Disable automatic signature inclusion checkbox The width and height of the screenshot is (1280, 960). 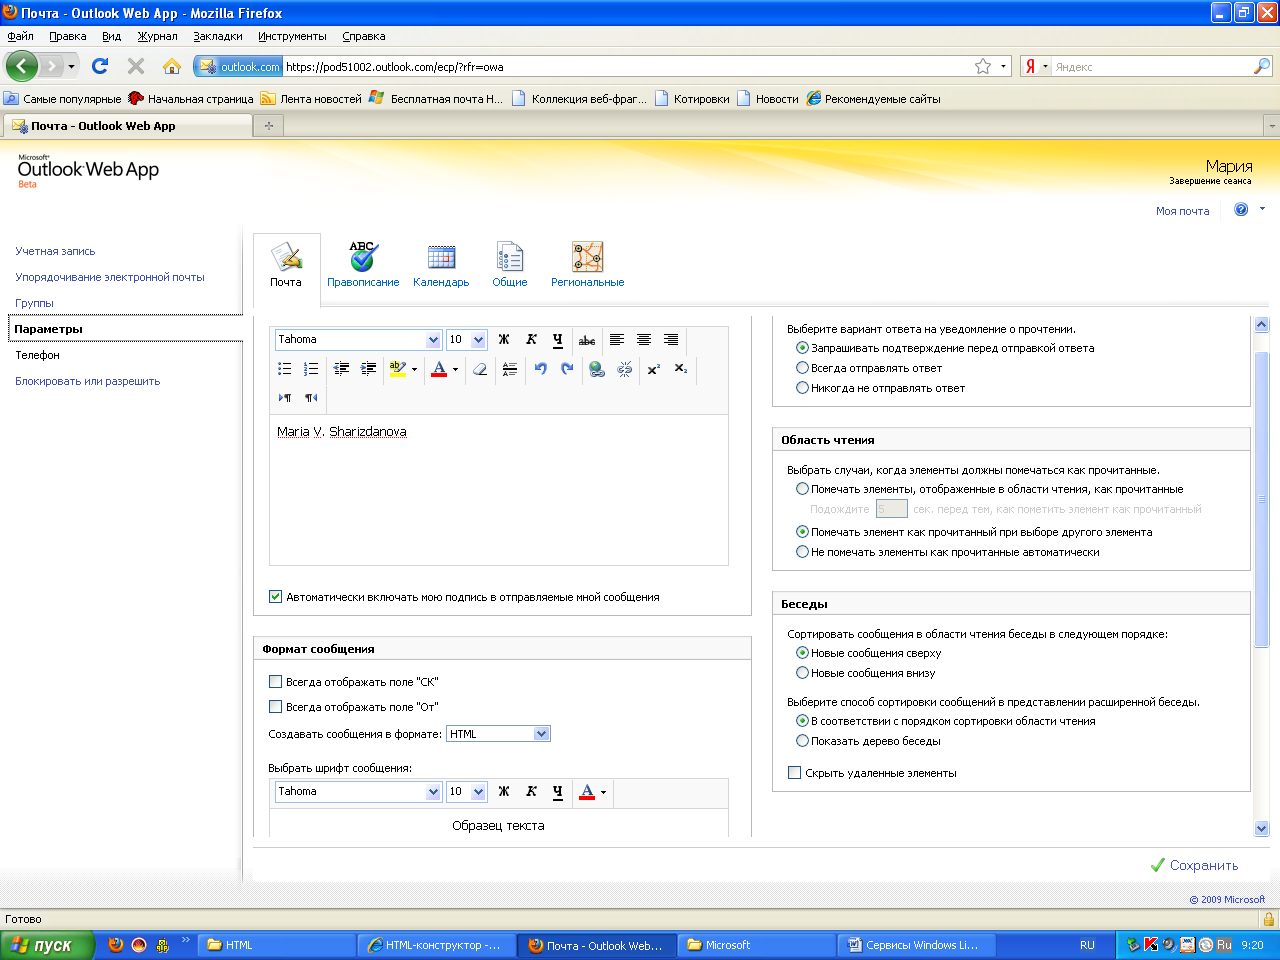pos(275,597)
